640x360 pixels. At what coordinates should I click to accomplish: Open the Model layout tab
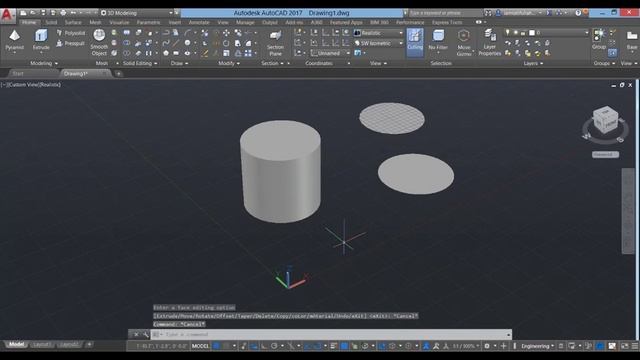tap(16, 344)
